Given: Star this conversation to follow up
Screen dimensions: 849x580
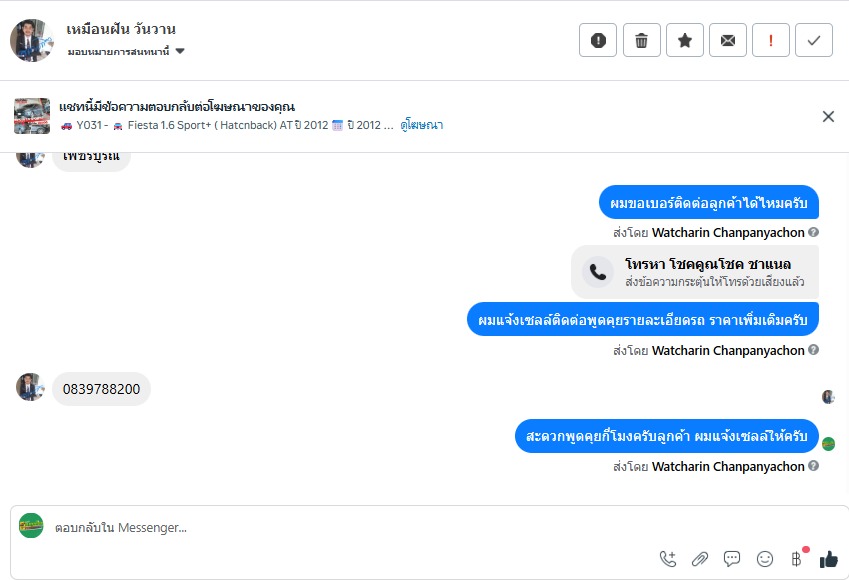Looking at the screenshot, I should click(x=685, y=40).
